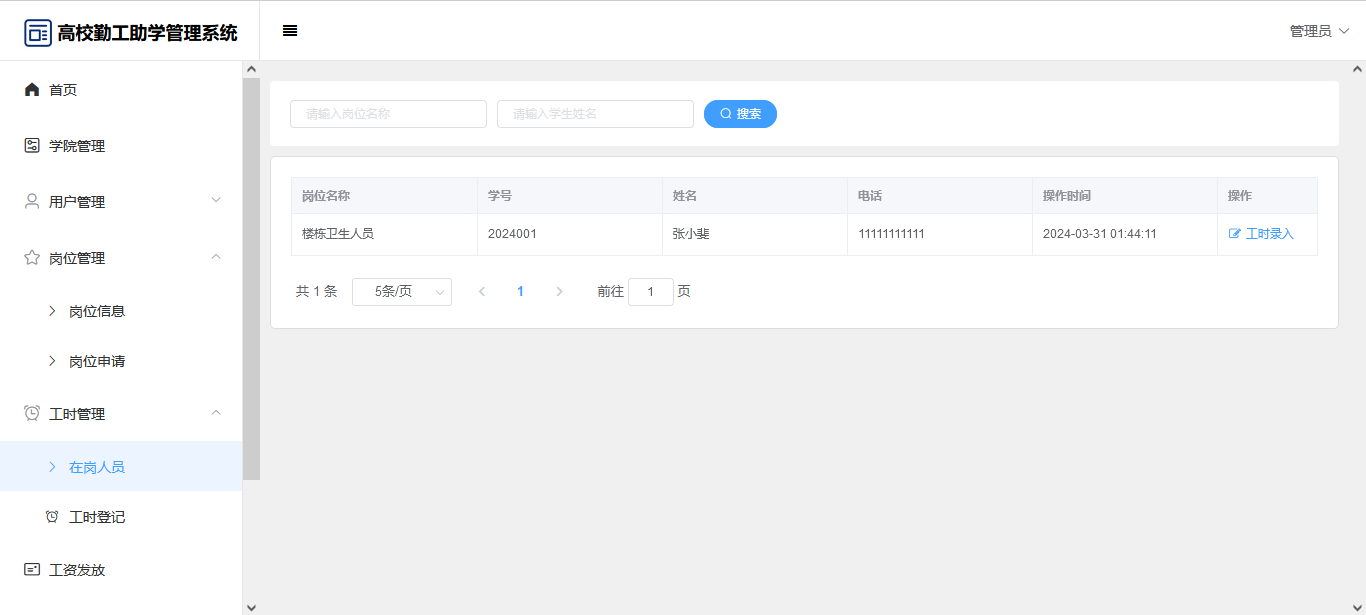
Task: Focus the 请输入岗位名称 input field
Action: [x=388, y=114]
